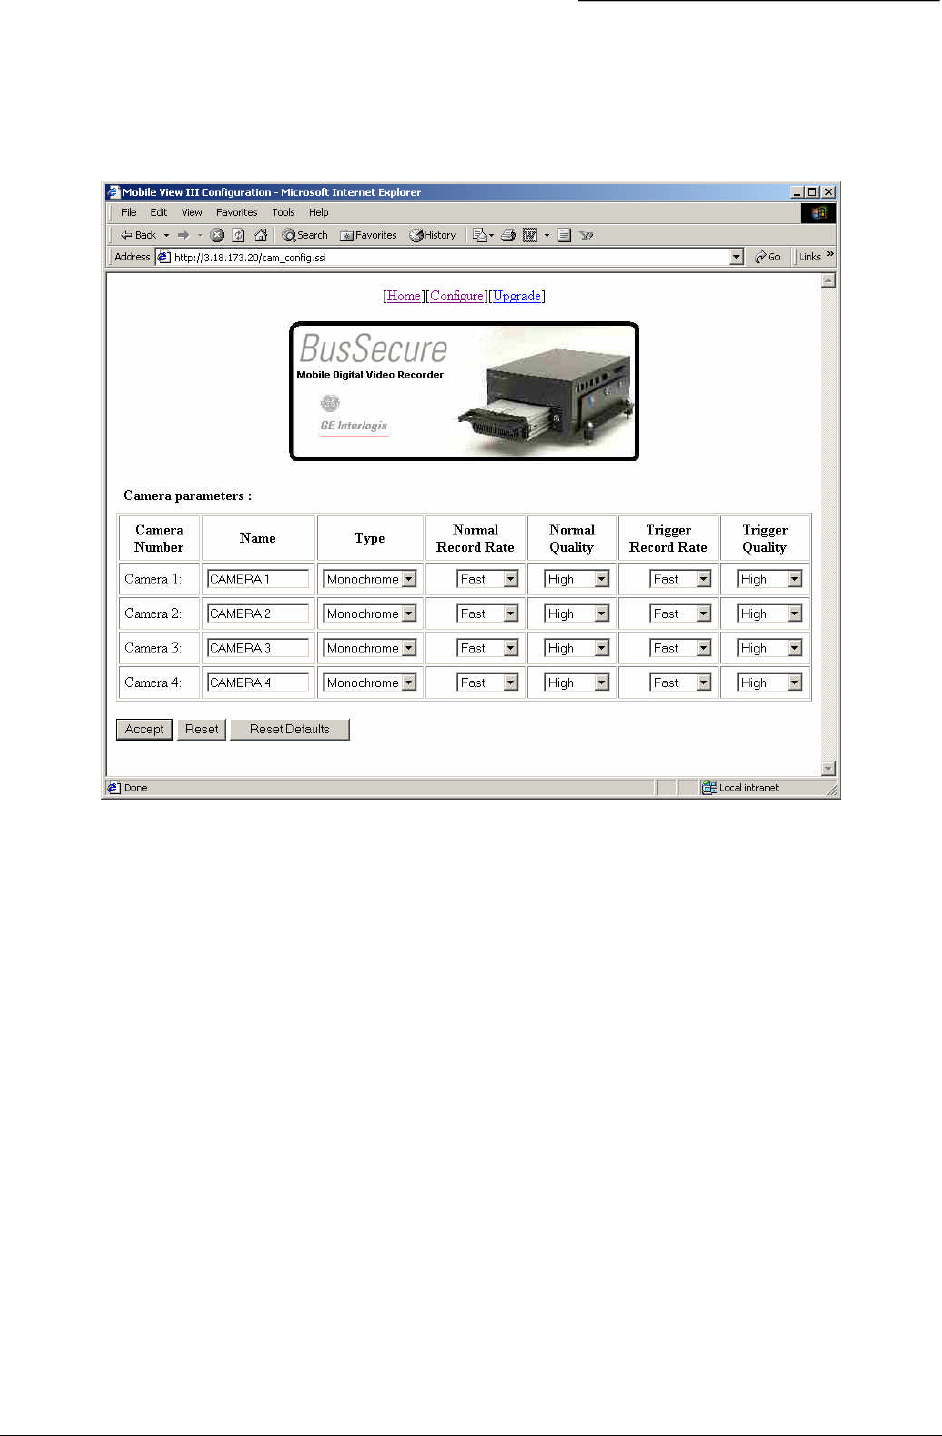The width and height of the screenshot is (942, 1436).
Task: Click the Camera 4 name field
Action: pos(258,683)
